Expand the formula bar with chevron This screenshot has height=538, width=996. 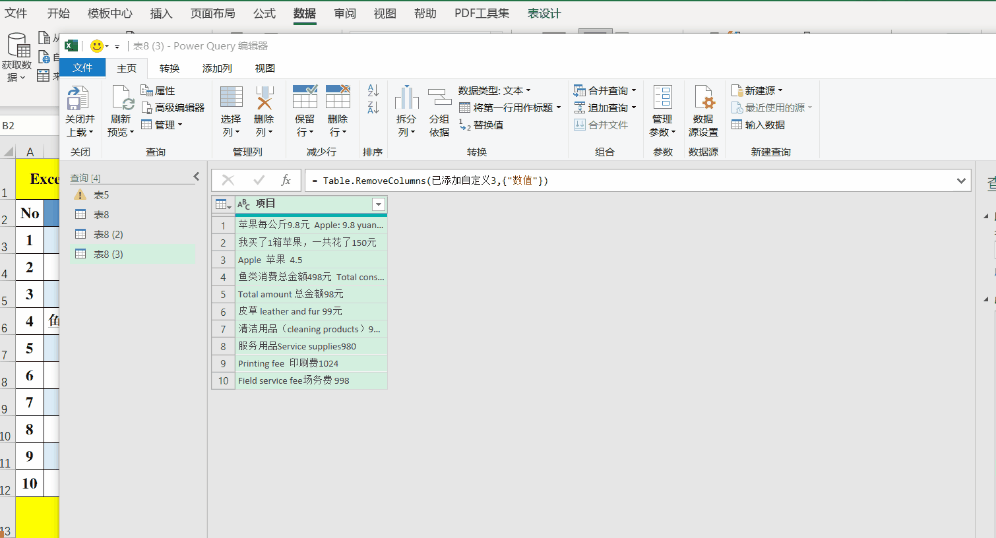961,180
